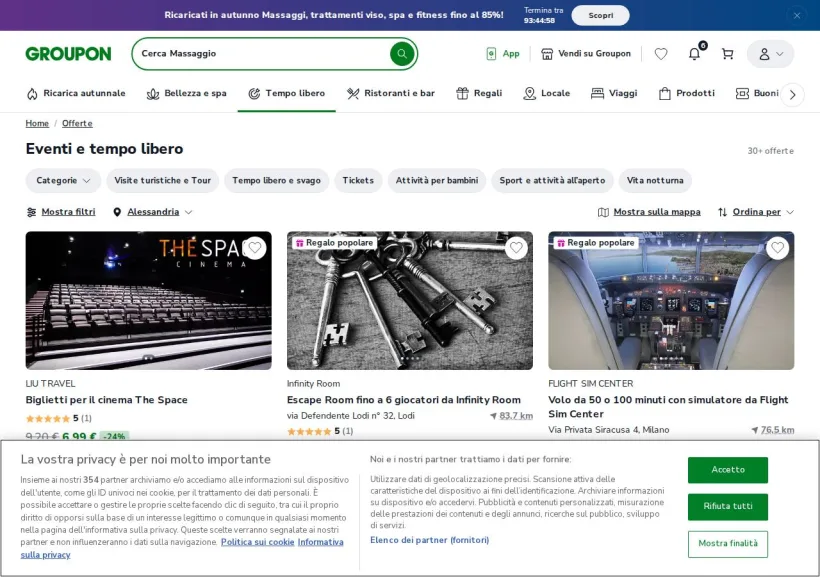Screen dimensions: 820x577
Task: Open the wishlist heart icon in header
Action: click(661, 54)
